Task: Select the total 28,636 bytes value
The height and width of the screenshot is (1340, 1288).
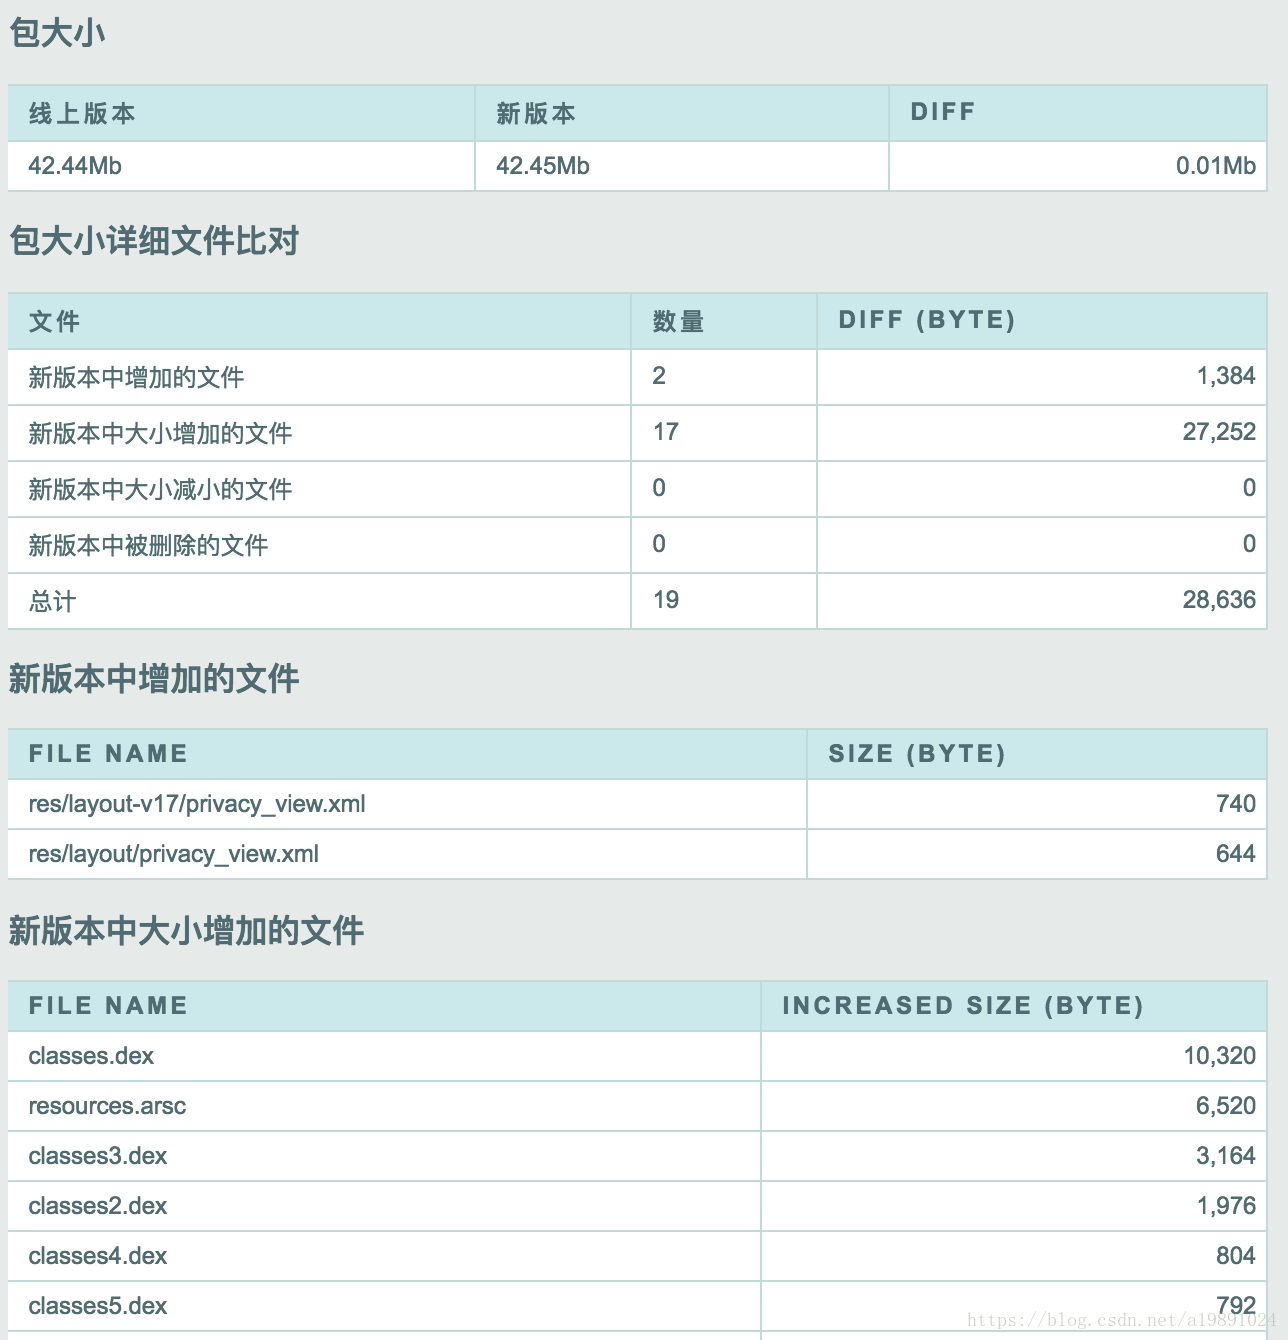Action: point(1219,600)
